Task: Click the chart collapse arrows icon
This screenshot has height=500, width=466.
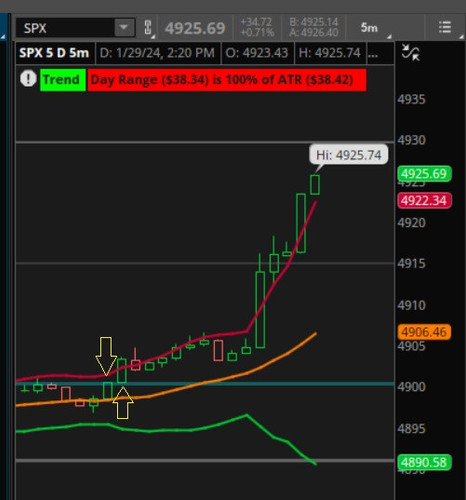Action: click(410, 52)
